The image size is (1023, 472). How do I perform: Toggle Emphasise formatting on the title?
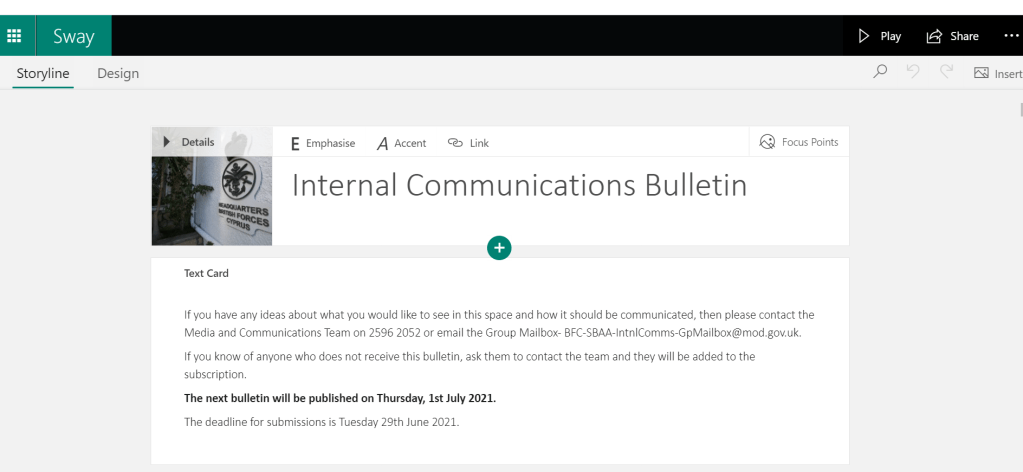[x=322, y=143]
